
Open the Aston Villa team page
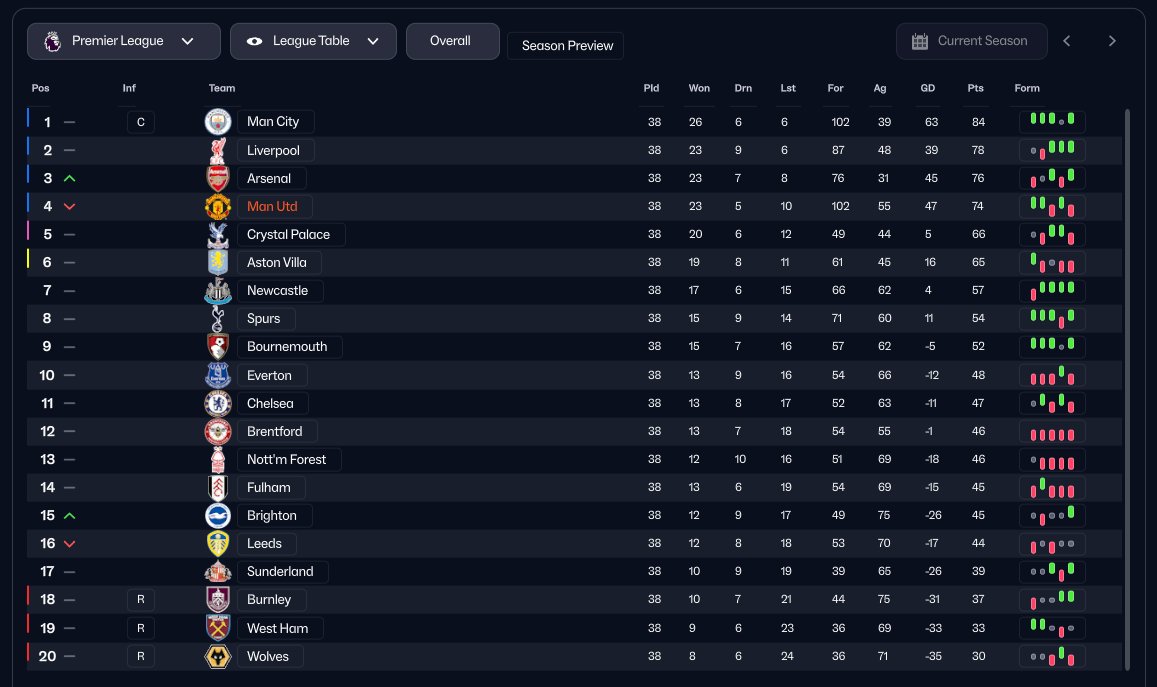(278, 263)
